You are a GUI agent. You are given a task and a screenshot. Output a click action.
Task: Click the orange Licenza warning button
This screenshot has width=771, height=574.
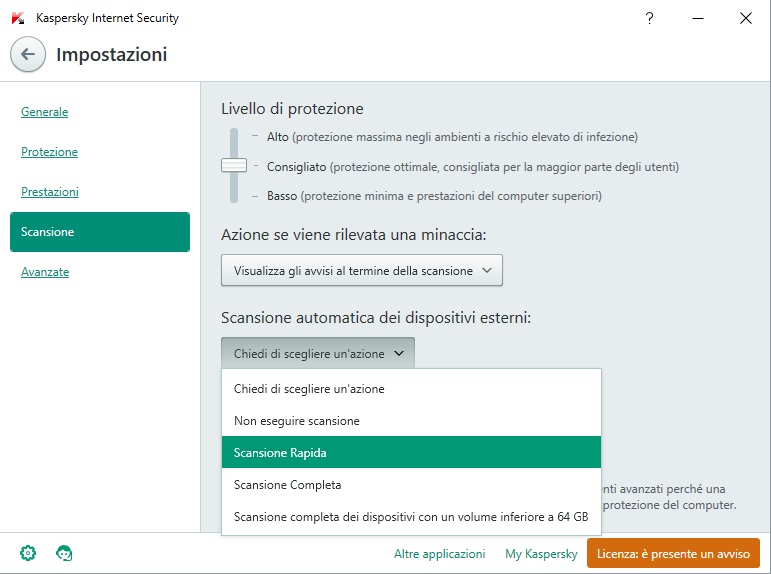(x=673, y=553)
